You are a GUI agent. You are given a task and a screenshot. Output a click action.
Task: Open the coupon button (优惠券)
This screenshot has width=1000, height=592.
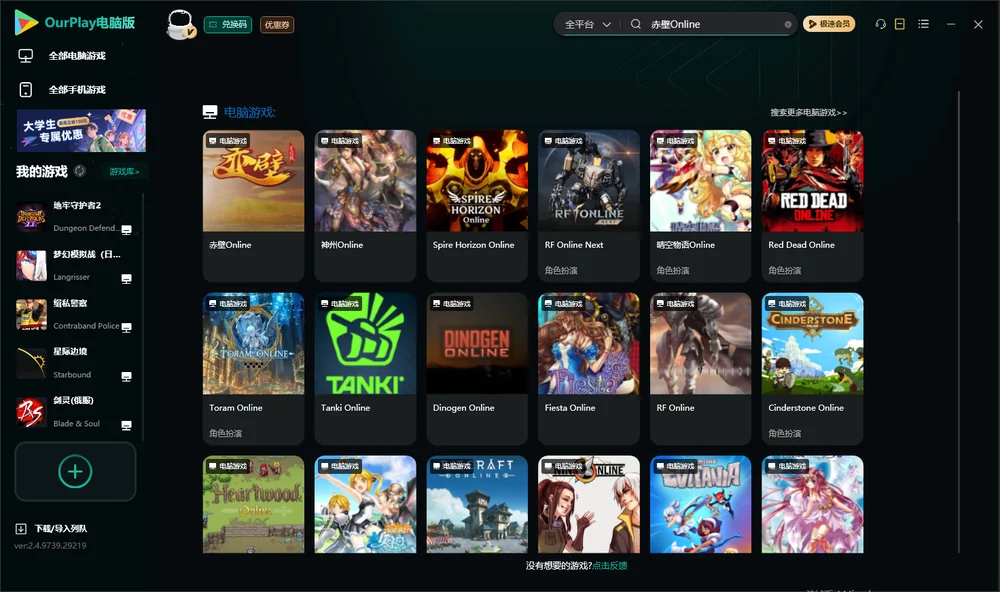point(277,24)
